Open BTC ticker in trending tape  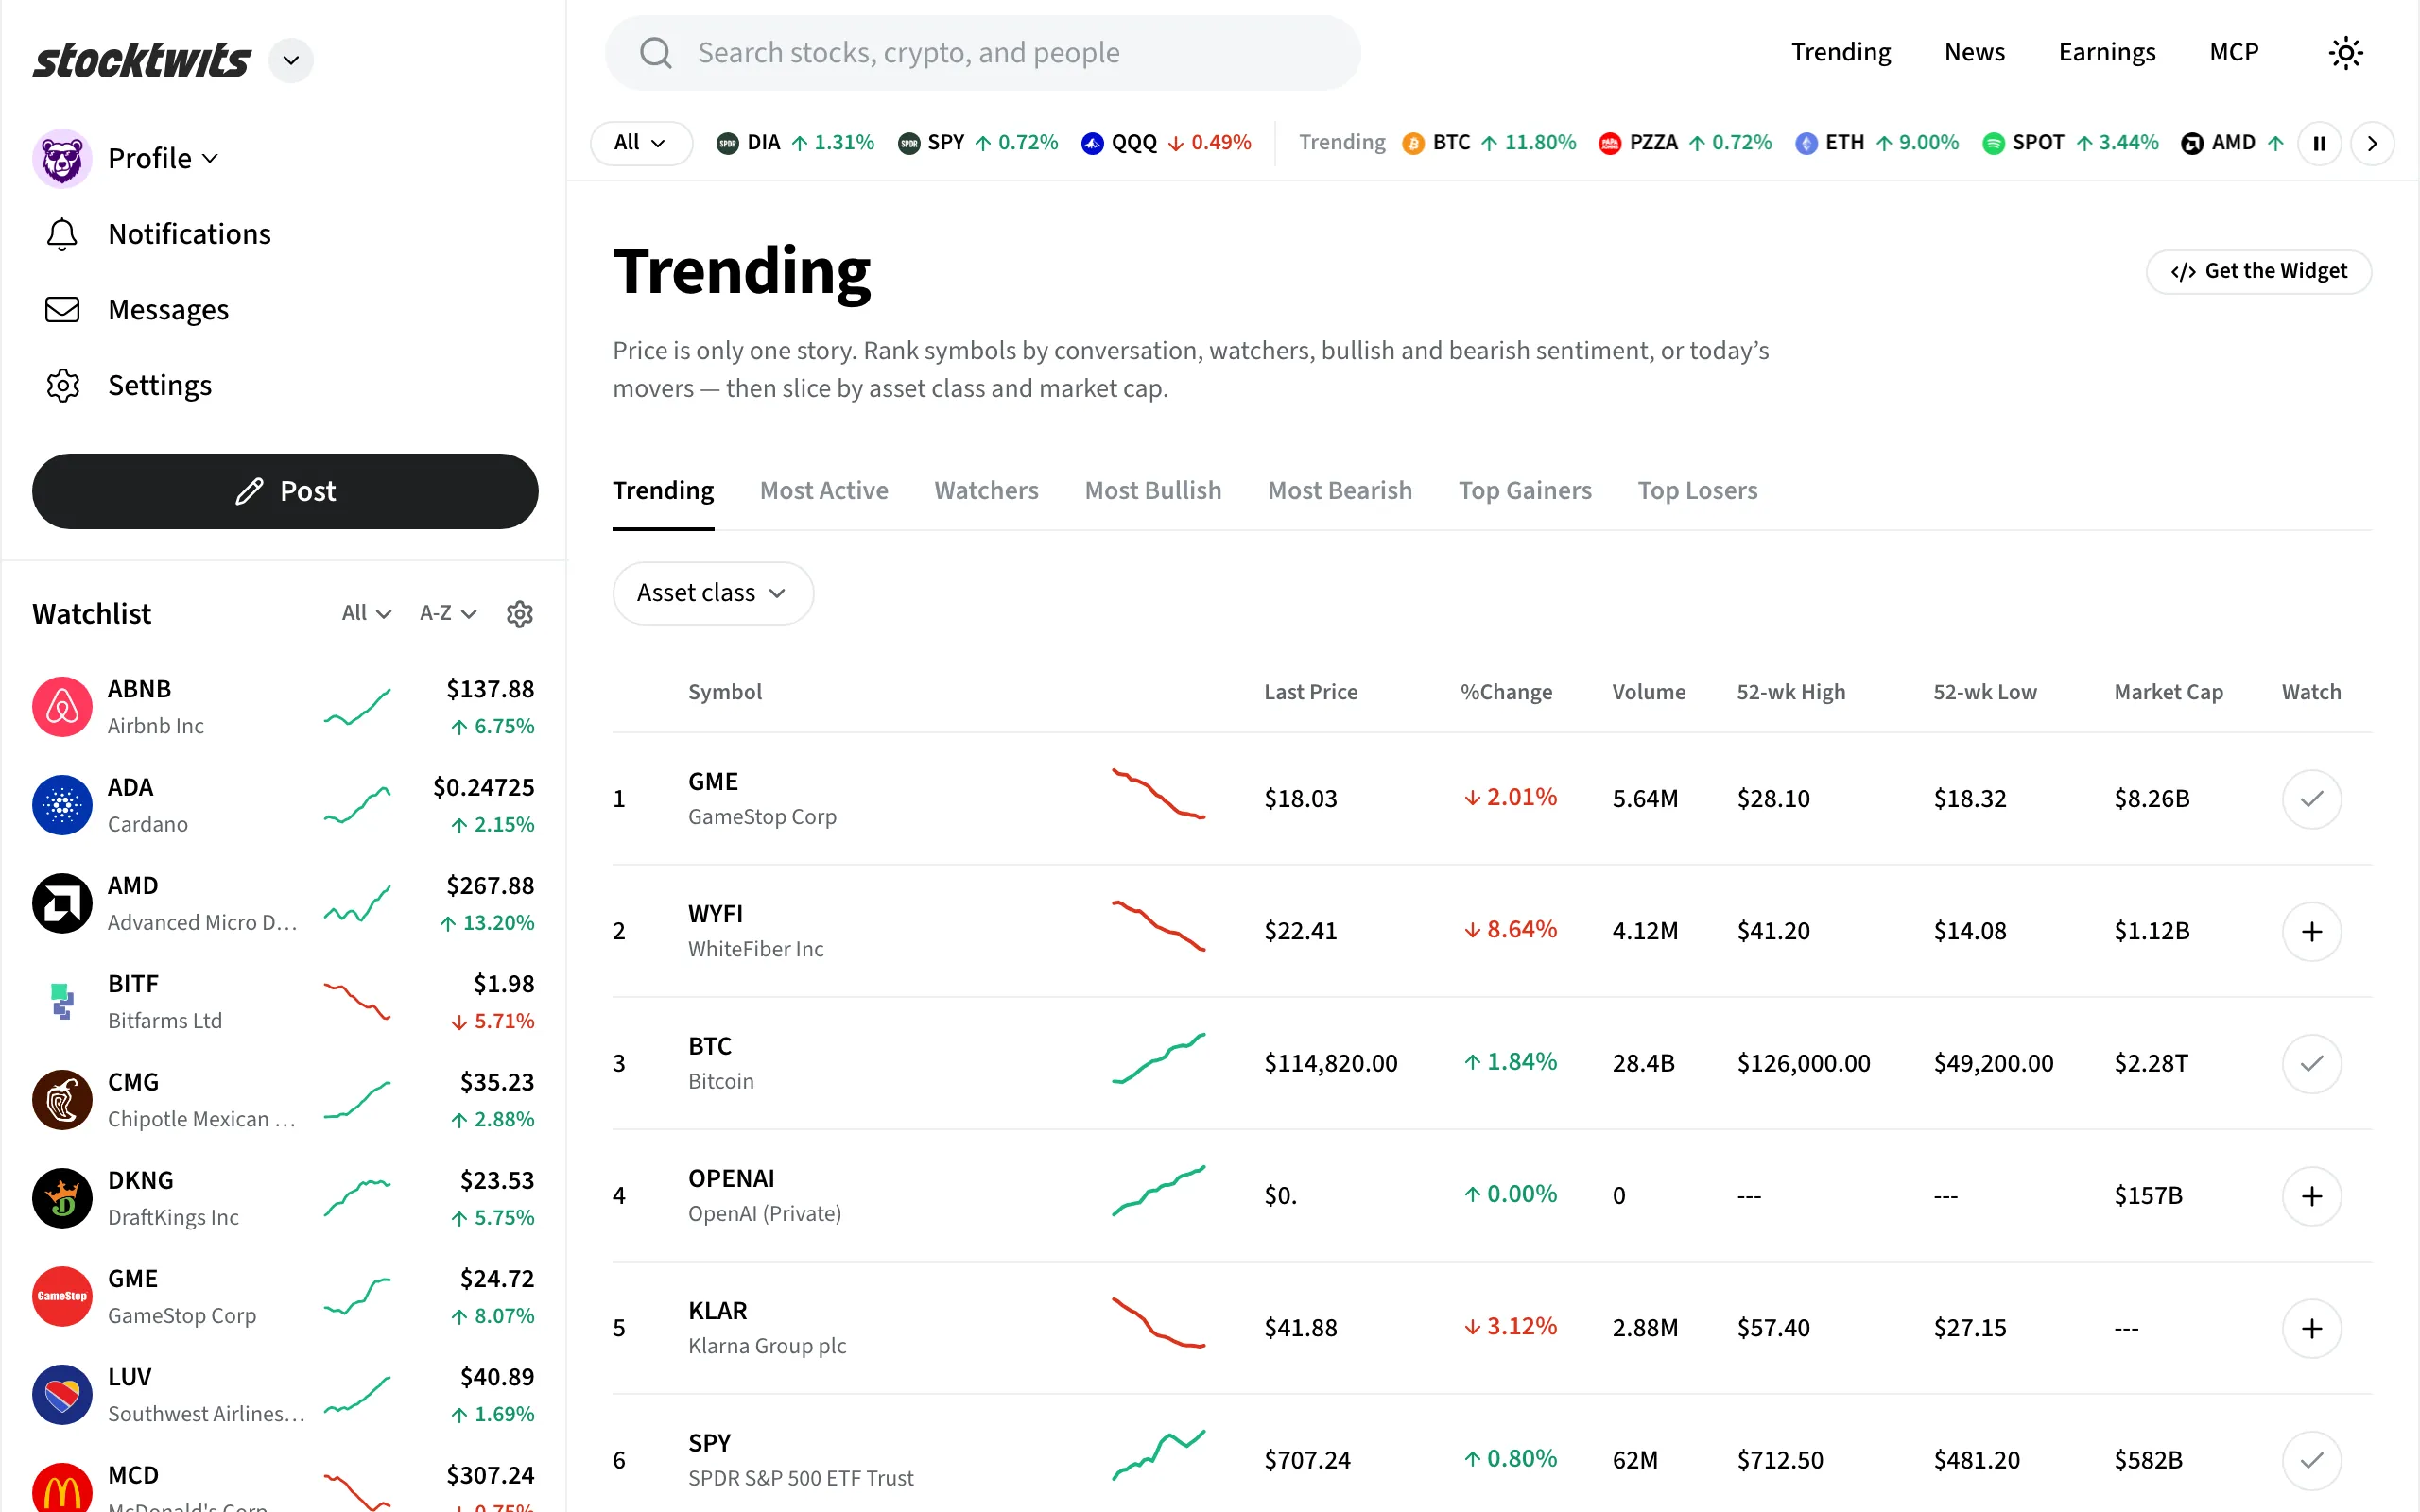[1489, 143]
